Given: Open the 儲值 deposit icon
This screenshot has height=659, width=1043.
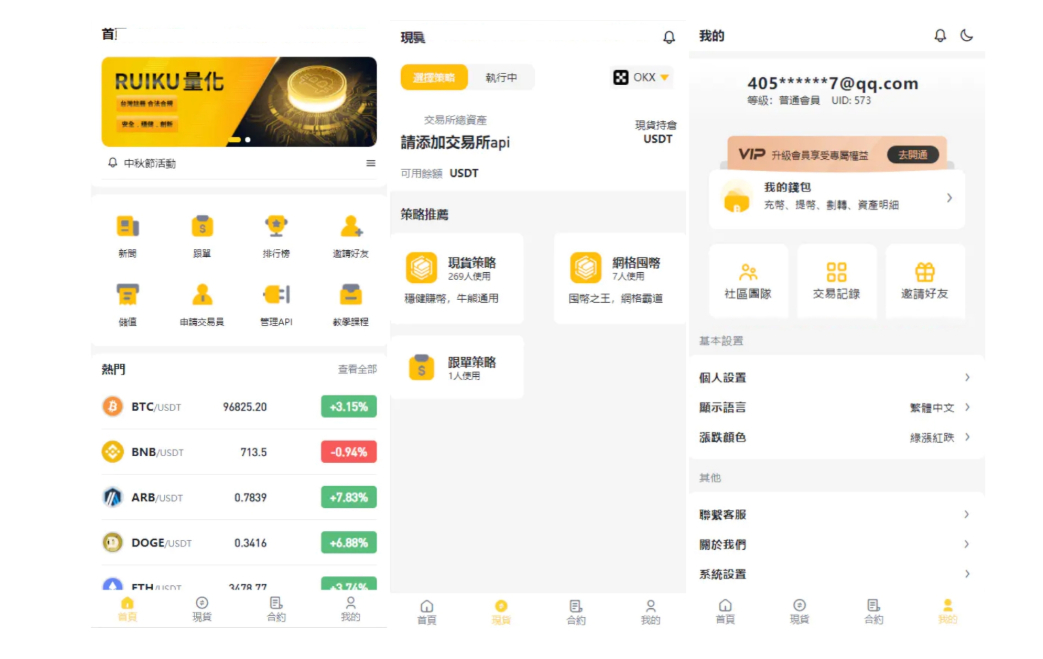Looking at the screenshot, I should tap(128, 295).
